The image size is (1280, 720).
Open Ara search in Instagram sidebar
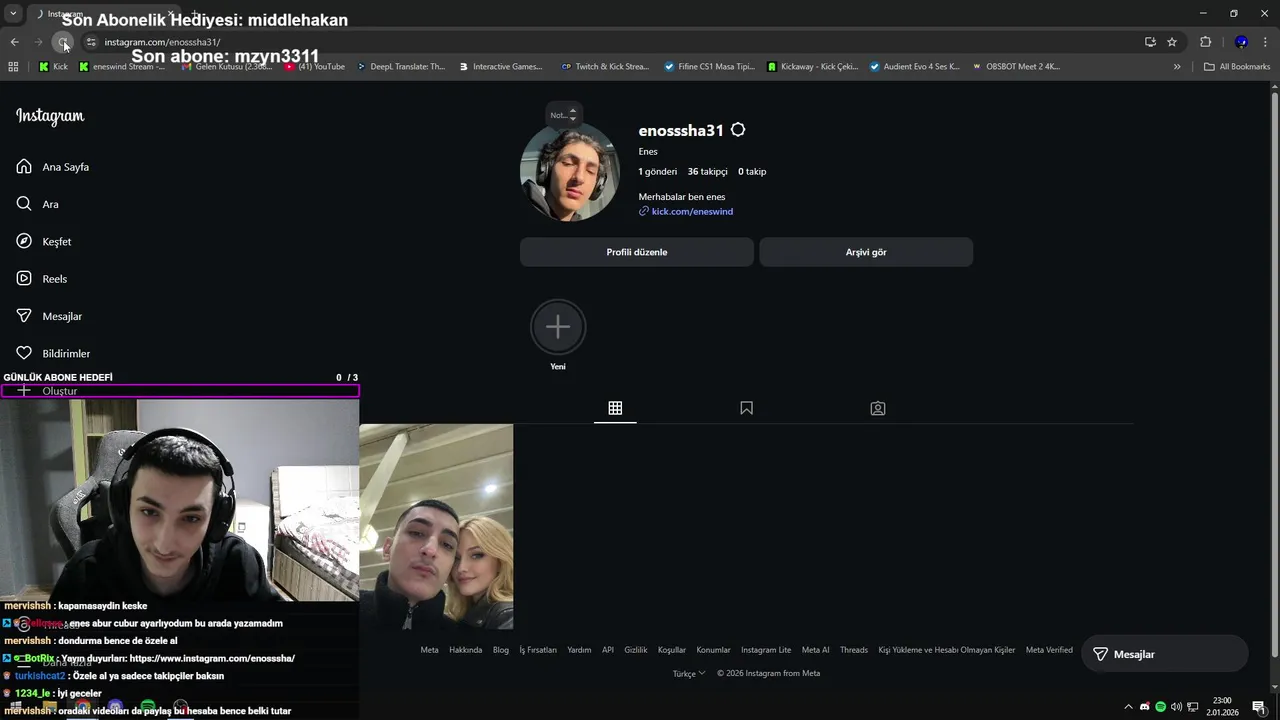(38, 204)
